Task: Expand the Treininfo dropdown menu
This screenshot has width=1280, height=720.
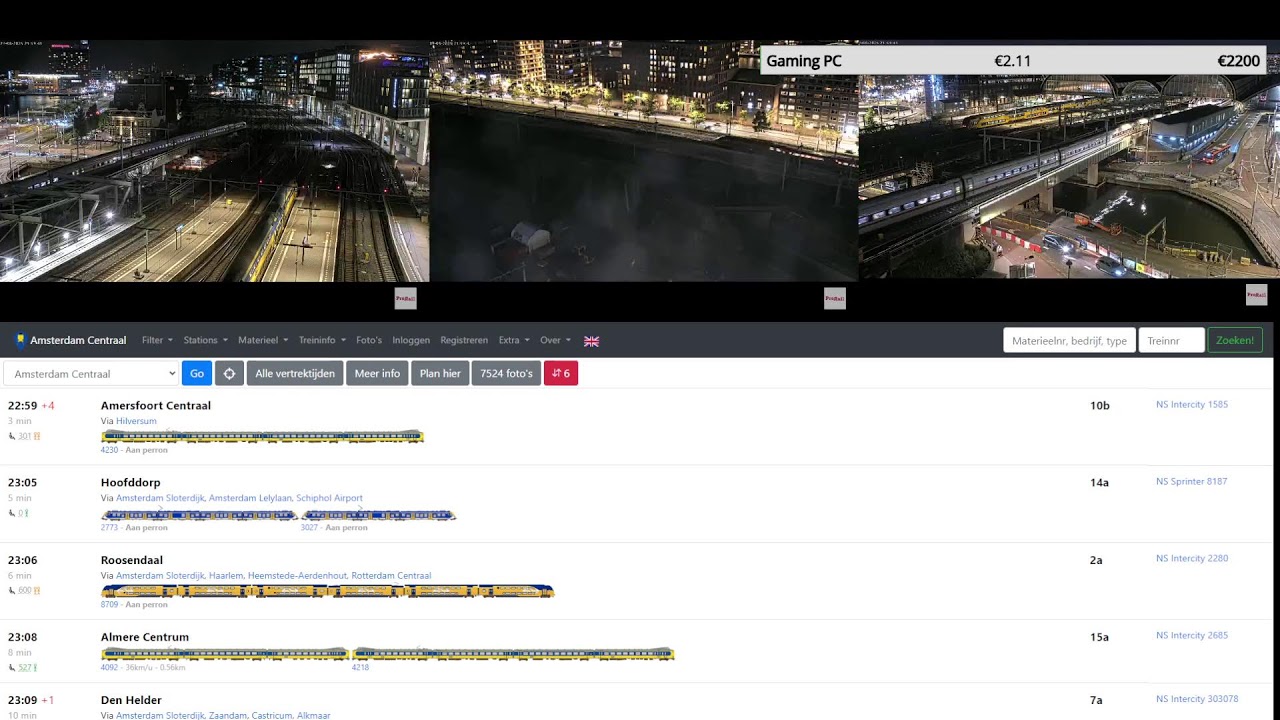Action: [322, 340]
